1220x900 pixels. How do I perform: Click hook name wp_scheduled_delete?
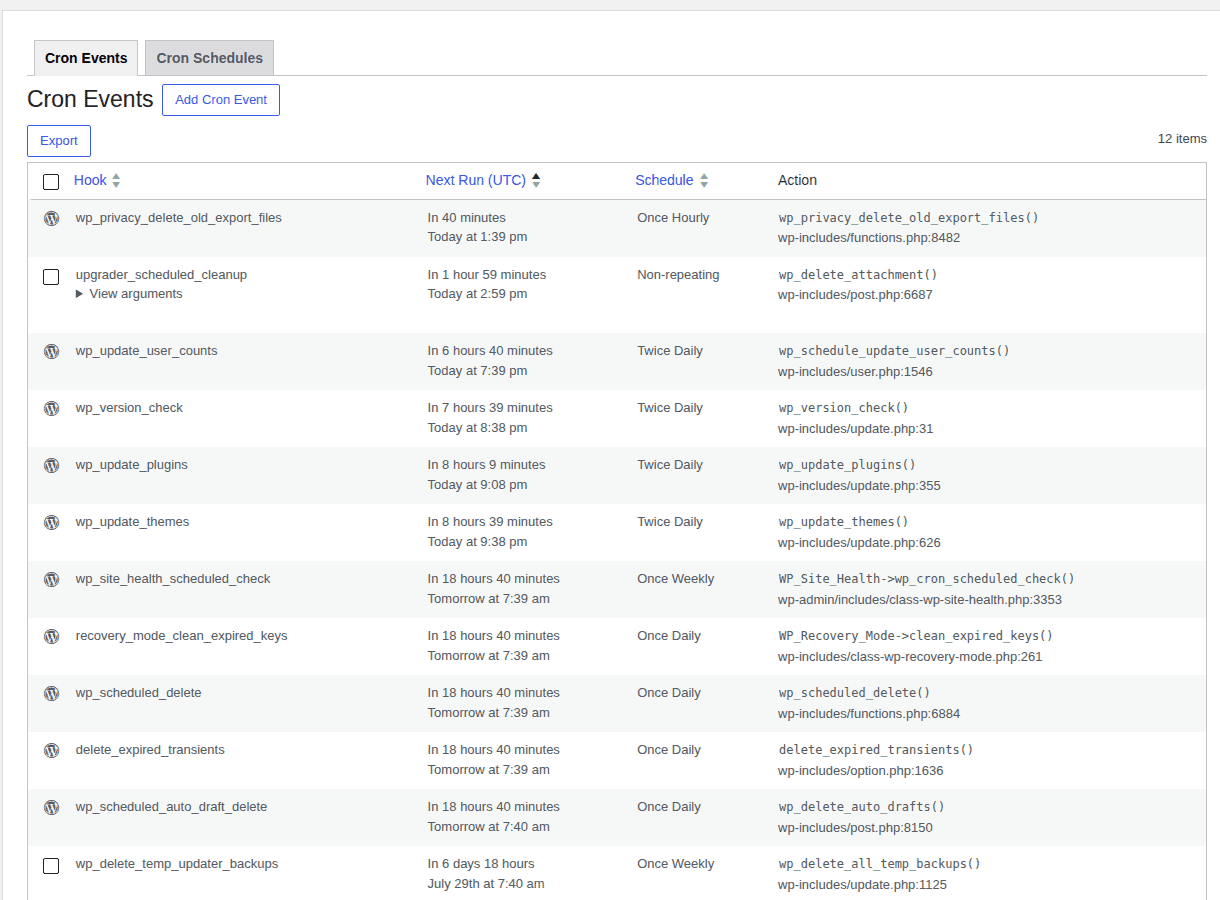click(138, 693)
